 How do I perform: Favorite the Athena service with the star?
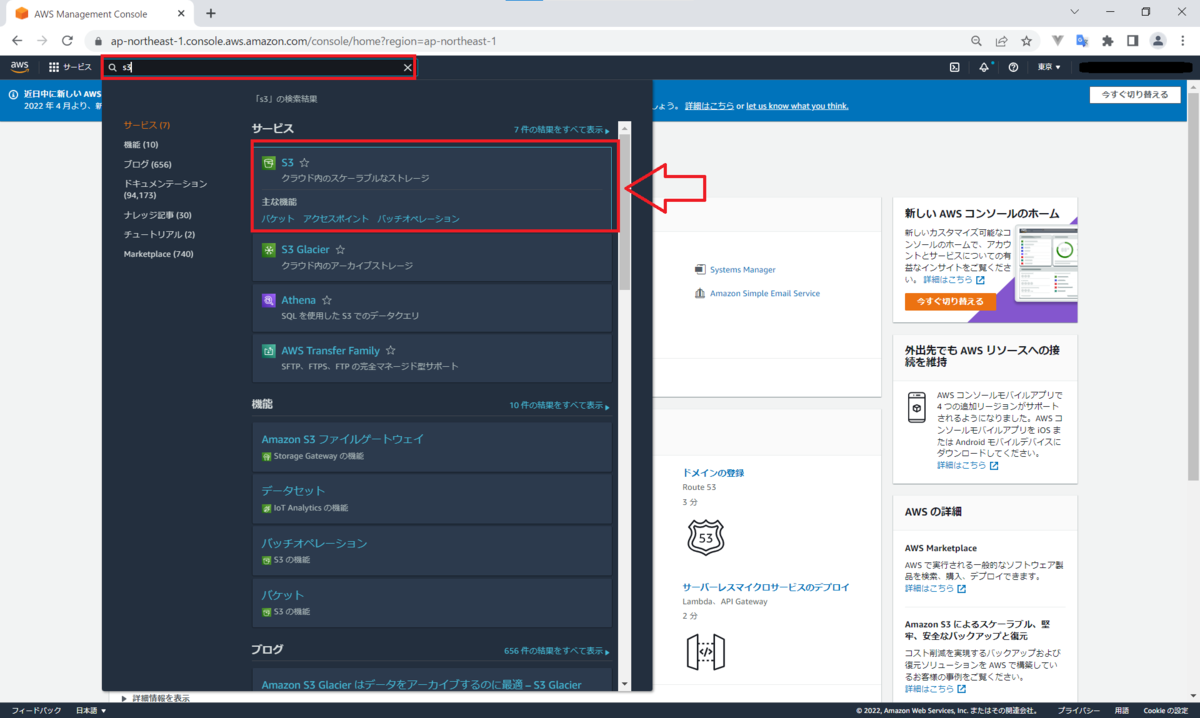tap(326, 300)
